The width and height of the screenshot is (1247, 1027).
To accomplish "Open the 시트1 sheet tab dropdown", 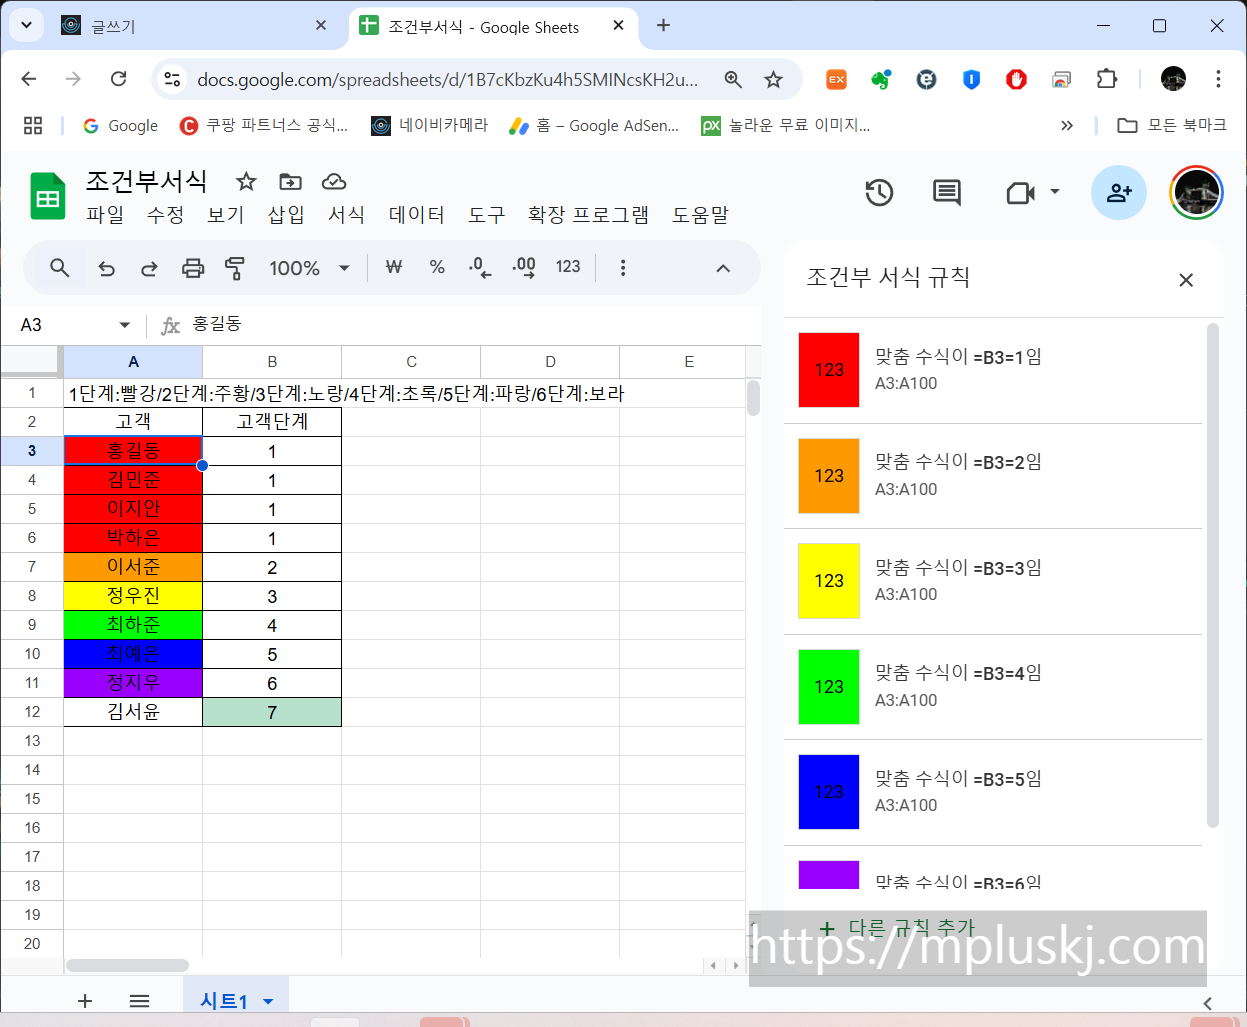I will point(266,1000).
